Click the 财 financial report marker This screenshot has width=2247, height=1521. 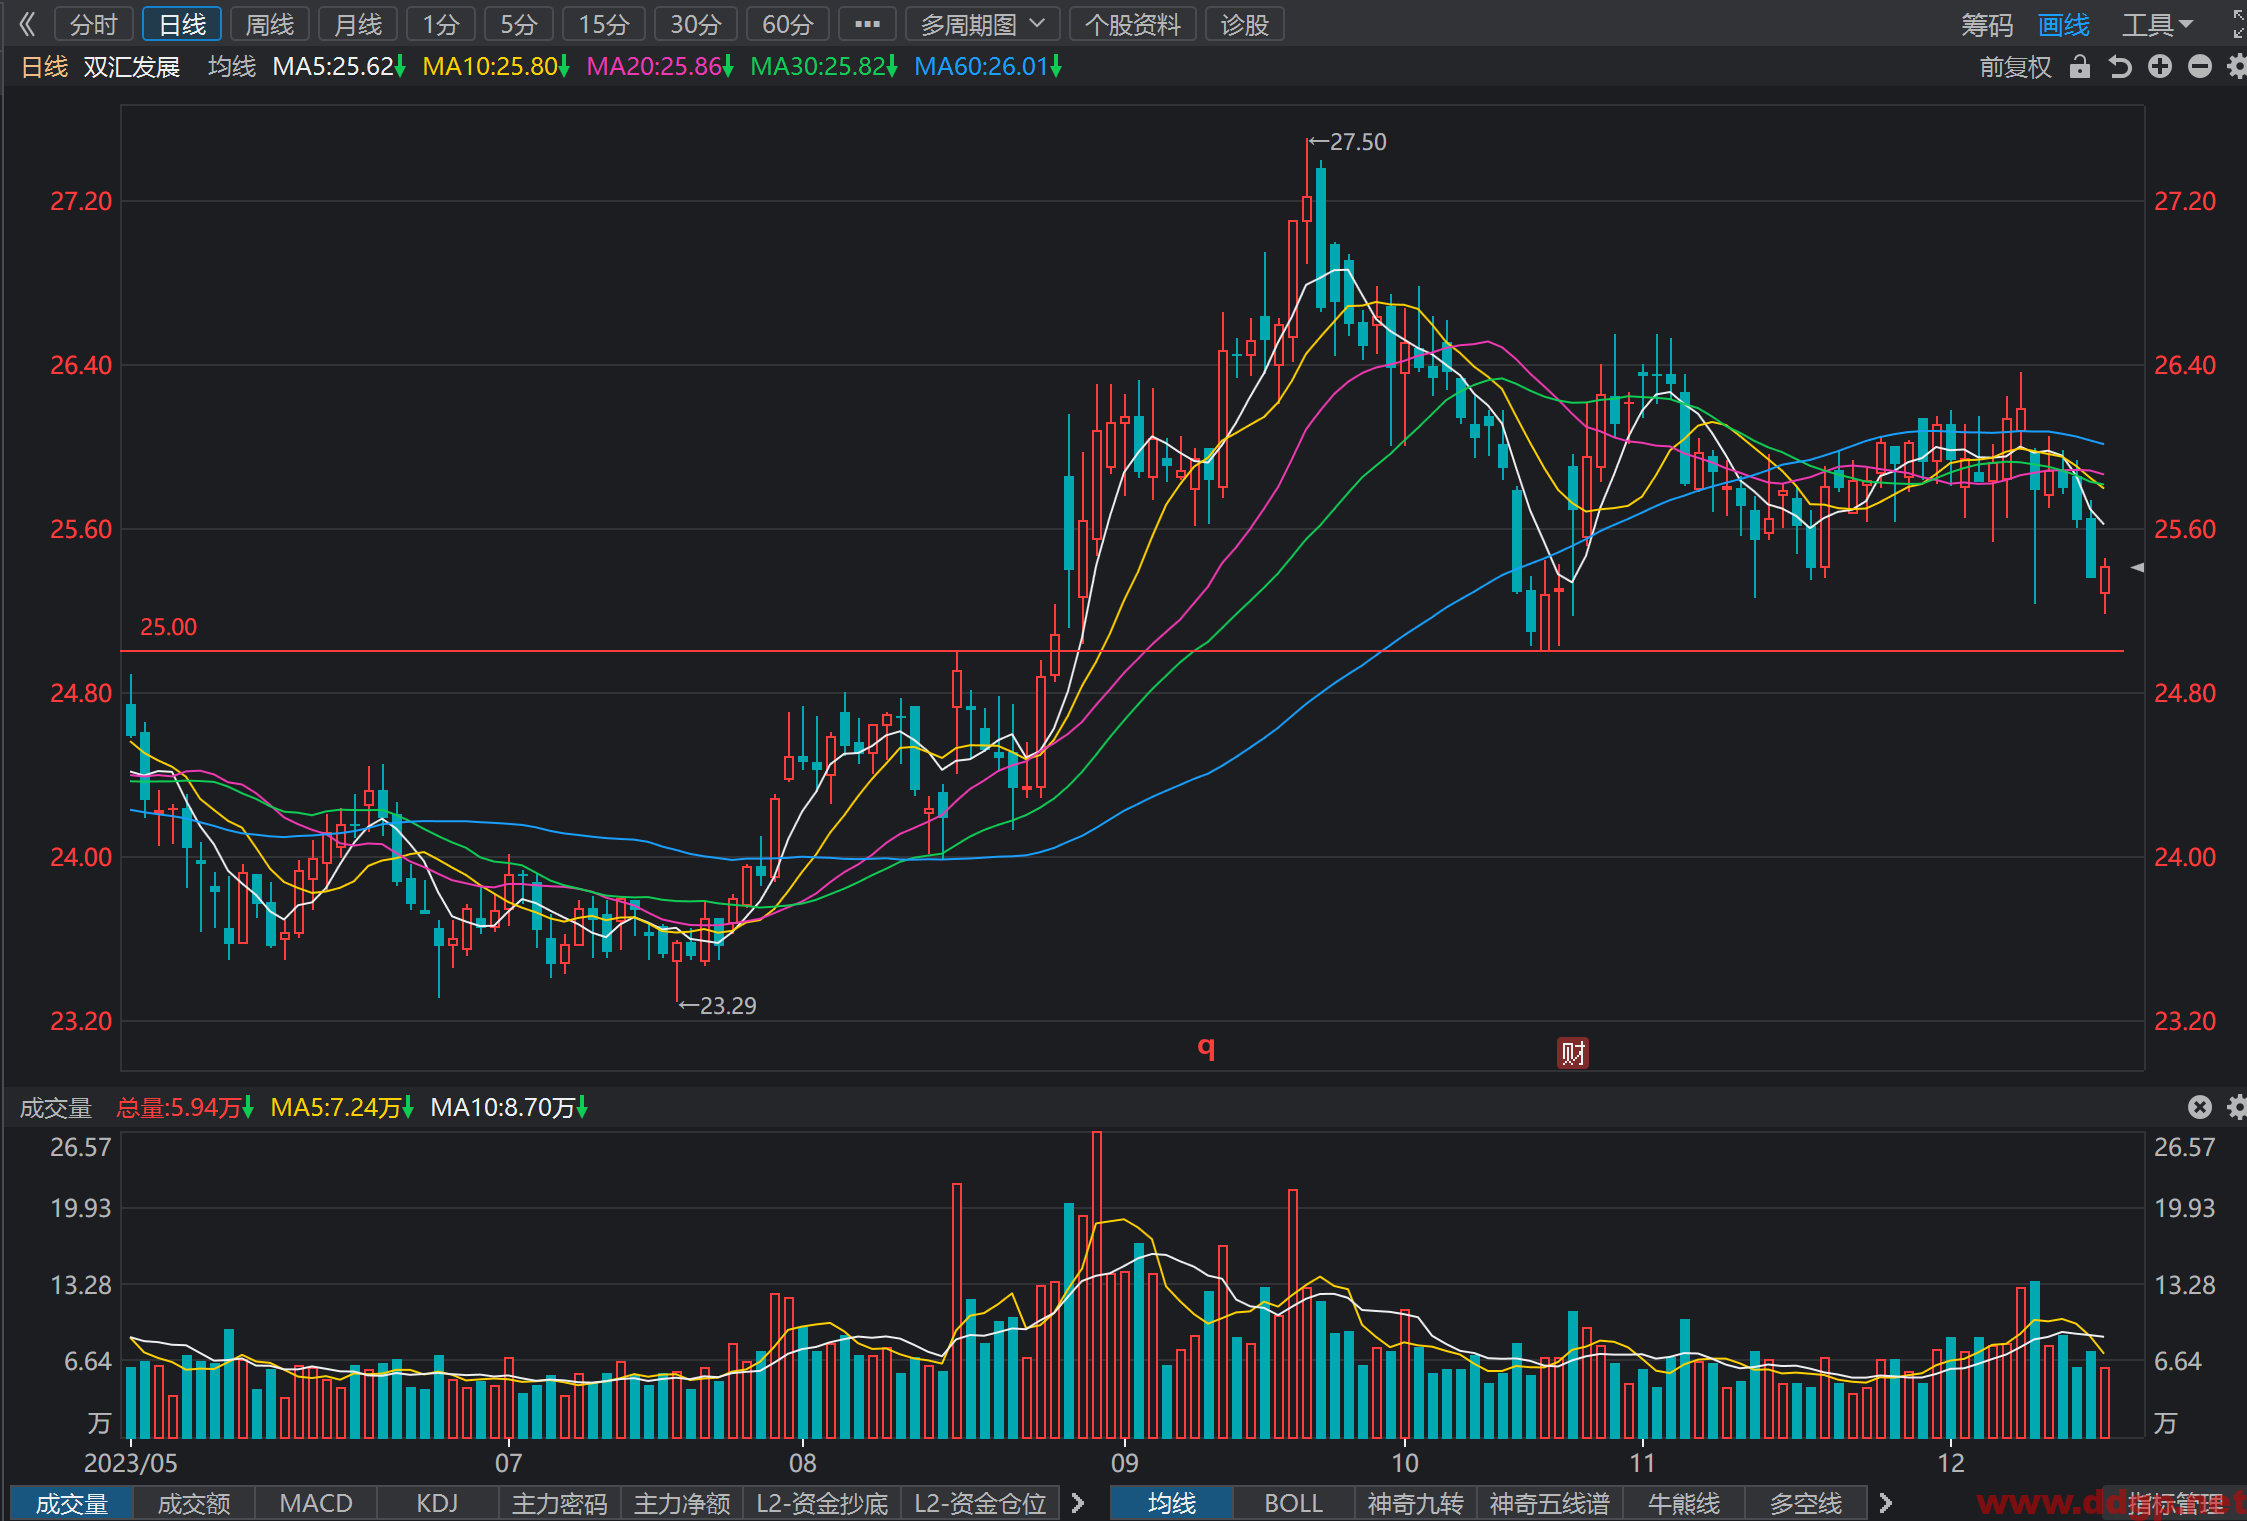[x=1573, y=1052]
